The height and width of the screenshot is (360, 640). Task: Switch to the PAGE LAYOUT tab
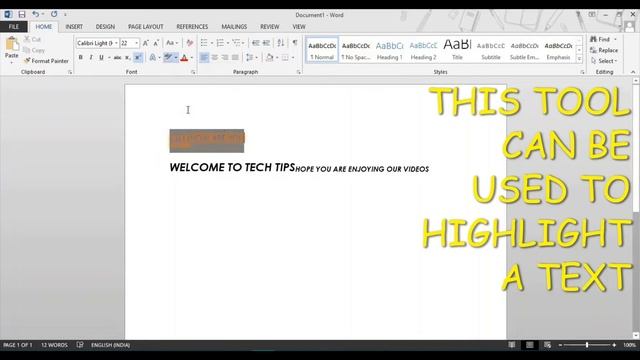(x=146, y=27)
